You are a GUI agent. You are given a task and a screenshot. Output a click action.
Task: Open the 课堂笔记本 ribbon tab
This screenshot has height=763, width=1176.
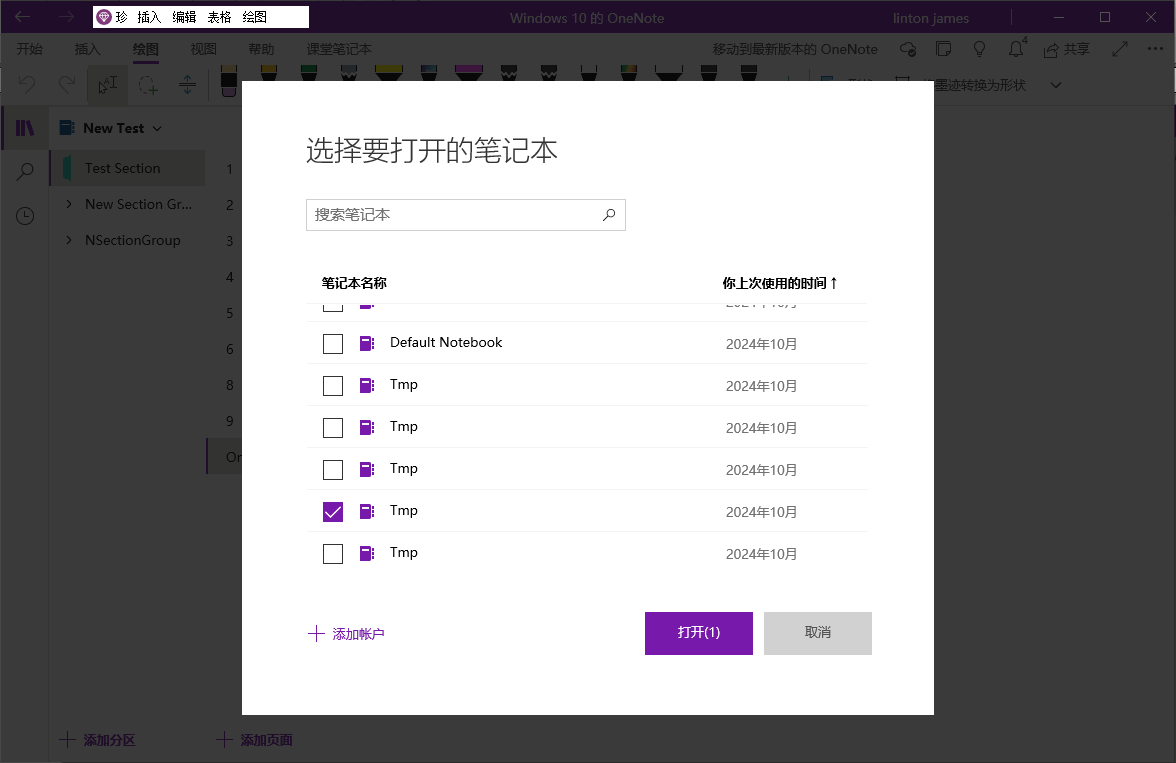339,49
